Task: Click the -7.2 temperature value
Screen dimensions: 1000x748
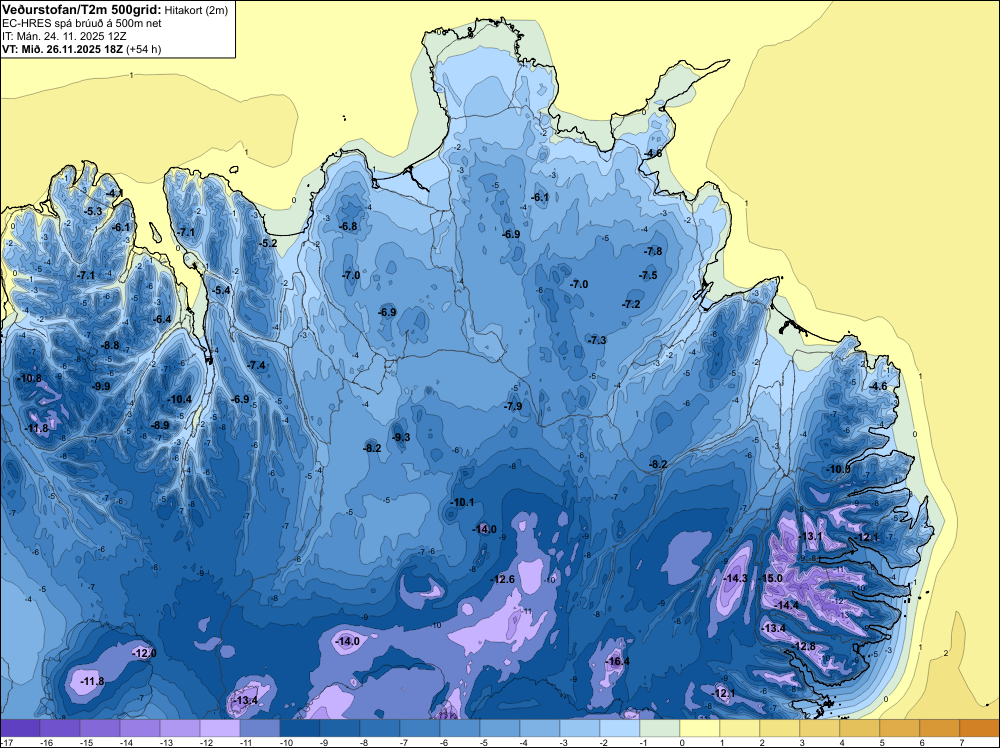Action: tap(631, 305)
